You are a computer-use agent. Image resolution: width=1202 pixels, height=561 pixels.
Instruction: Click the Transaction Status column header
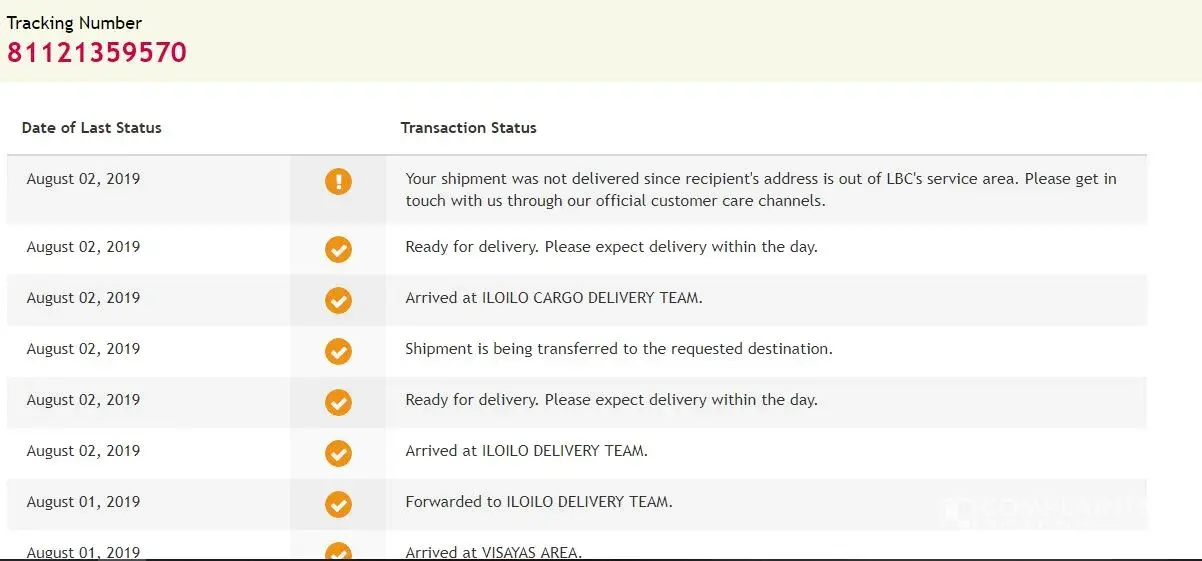(x=468, y=128)
